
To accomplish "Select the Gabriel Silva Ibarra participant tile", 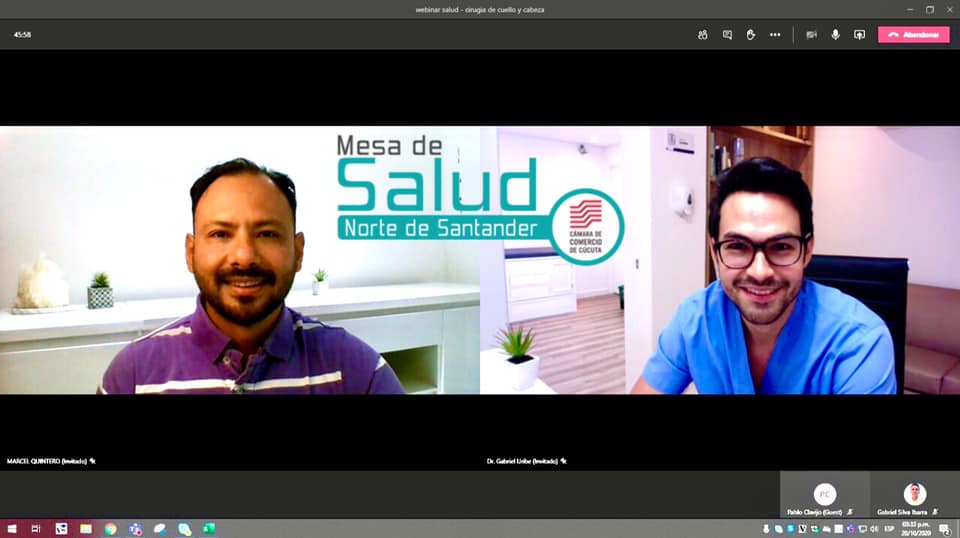I will (915, 495).
